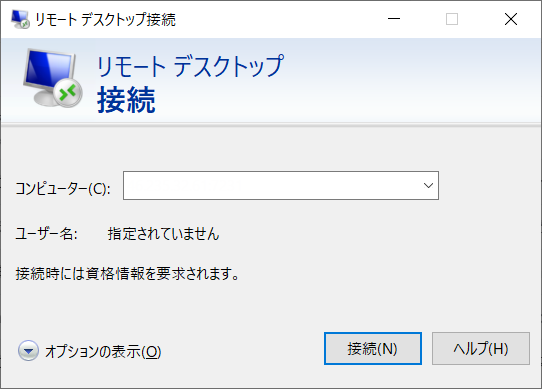
Task: Click the green arrows connection badge
Action: point(68,93)
